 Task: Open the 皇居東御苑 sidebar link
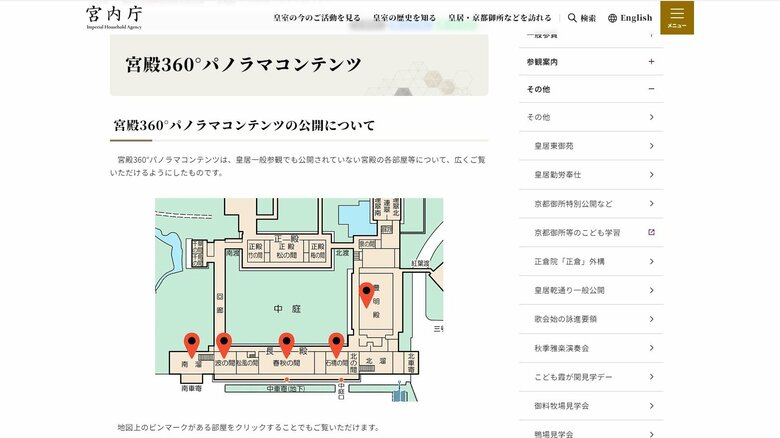click(x=554, y=146)
